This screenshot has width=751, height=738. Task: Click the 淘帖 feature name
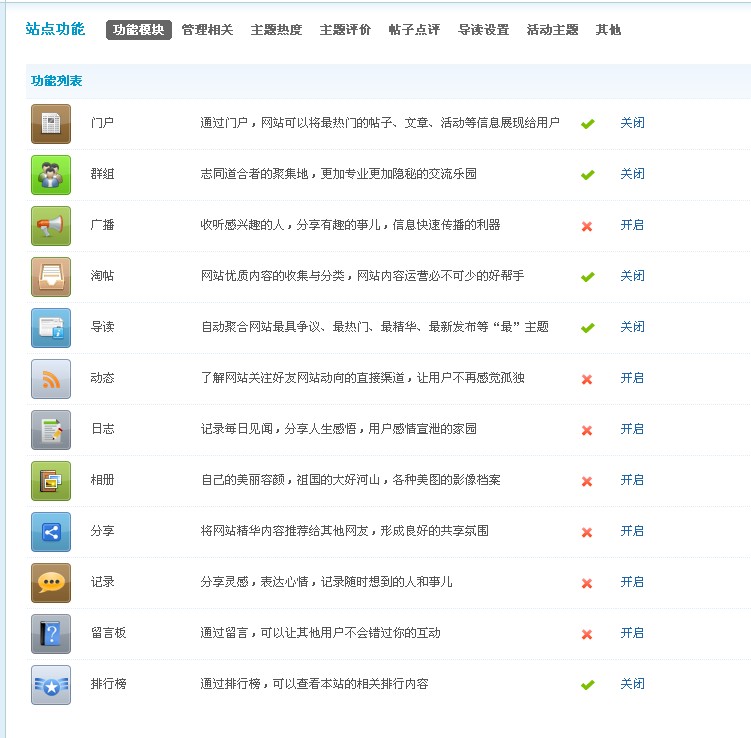click(102, 275)
